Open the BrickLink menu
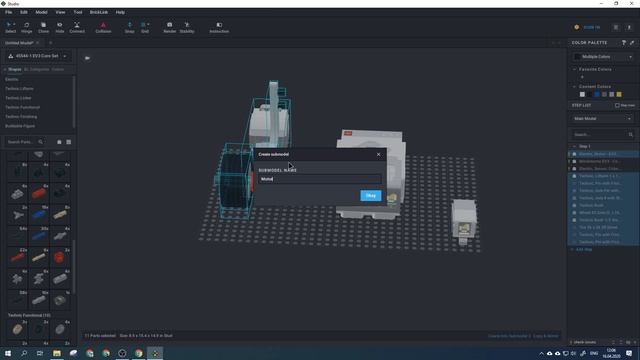640x360 pixels. pyautogui.click(x=99, y=12)
